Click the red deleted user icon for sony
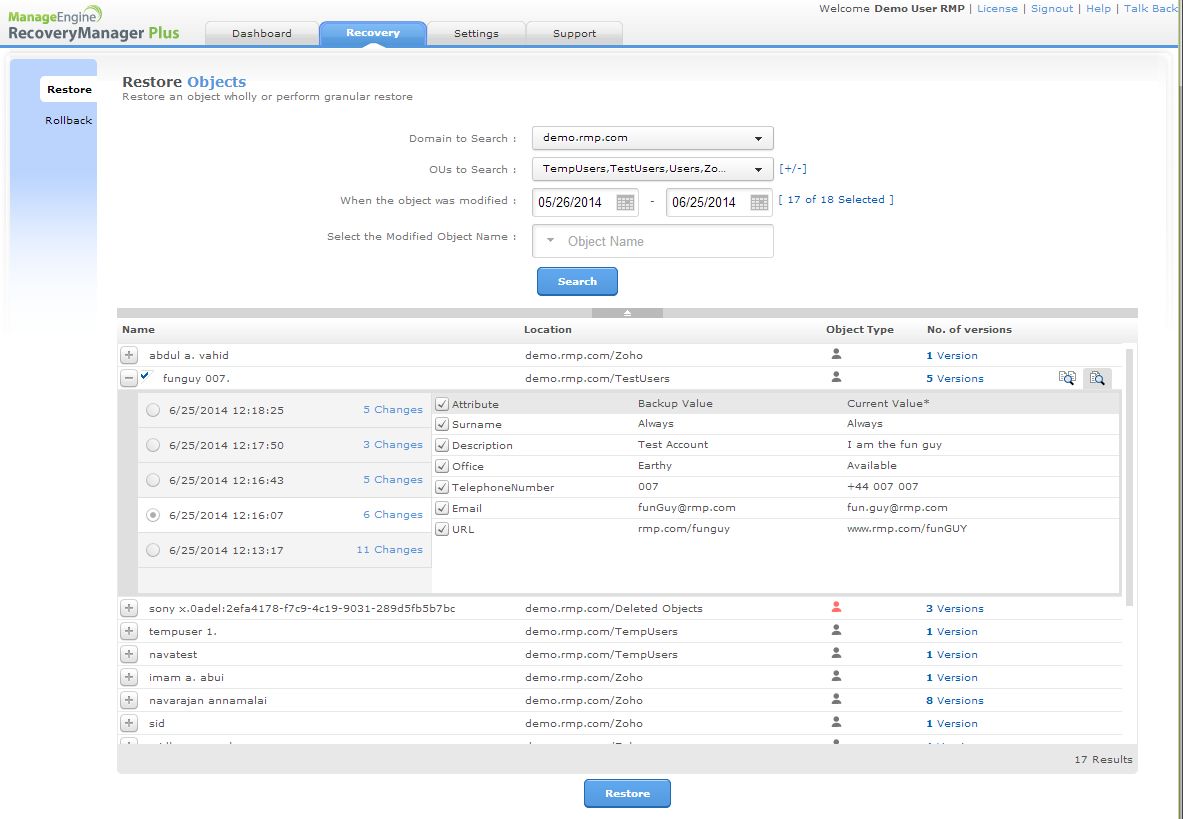Screen dimensions: 1183x819 (836, 607)
